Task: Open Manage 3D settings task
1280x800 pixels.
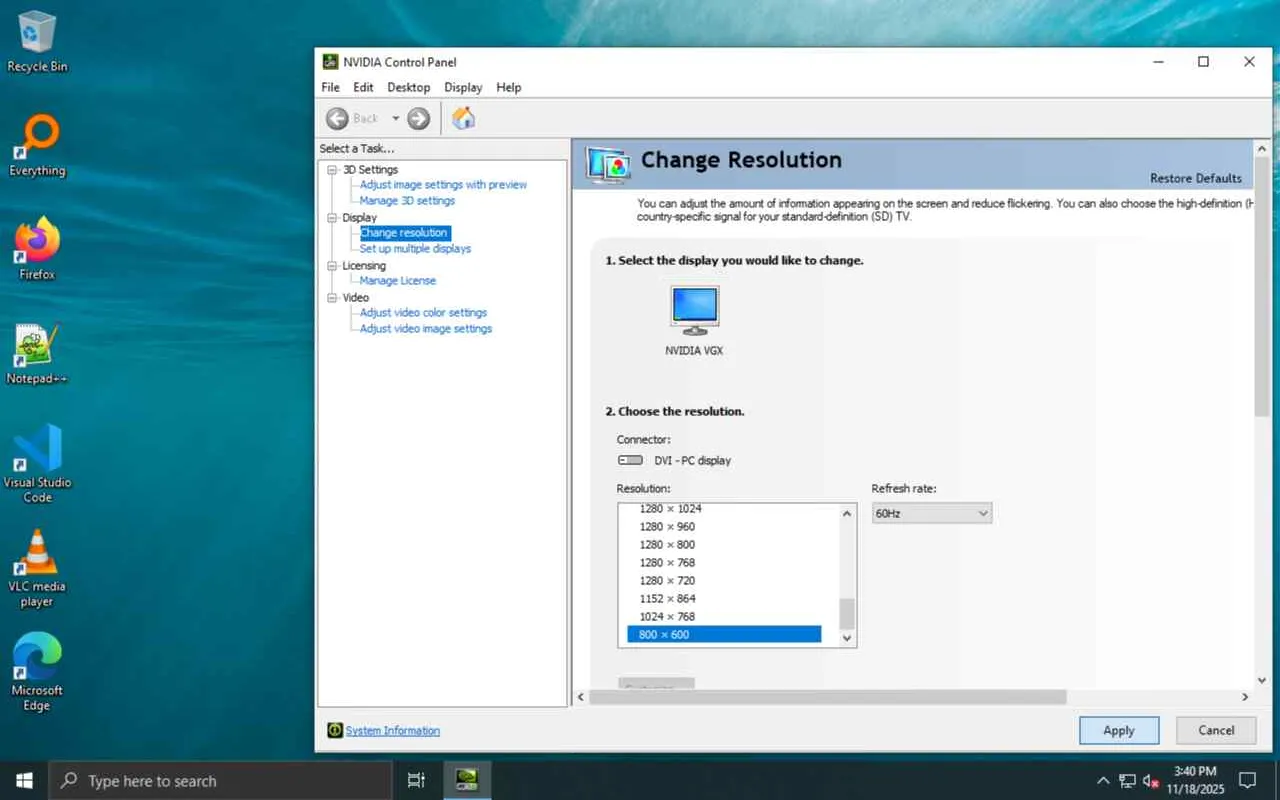Action: pos(407,201)
